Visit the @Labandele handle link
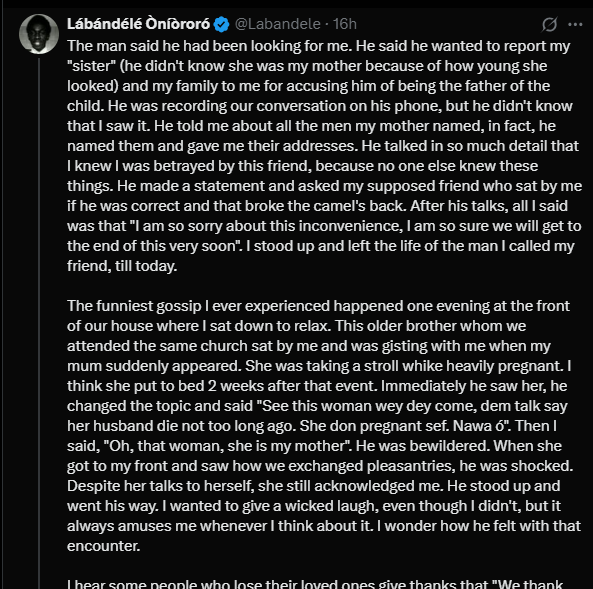 tap(278, 24)
